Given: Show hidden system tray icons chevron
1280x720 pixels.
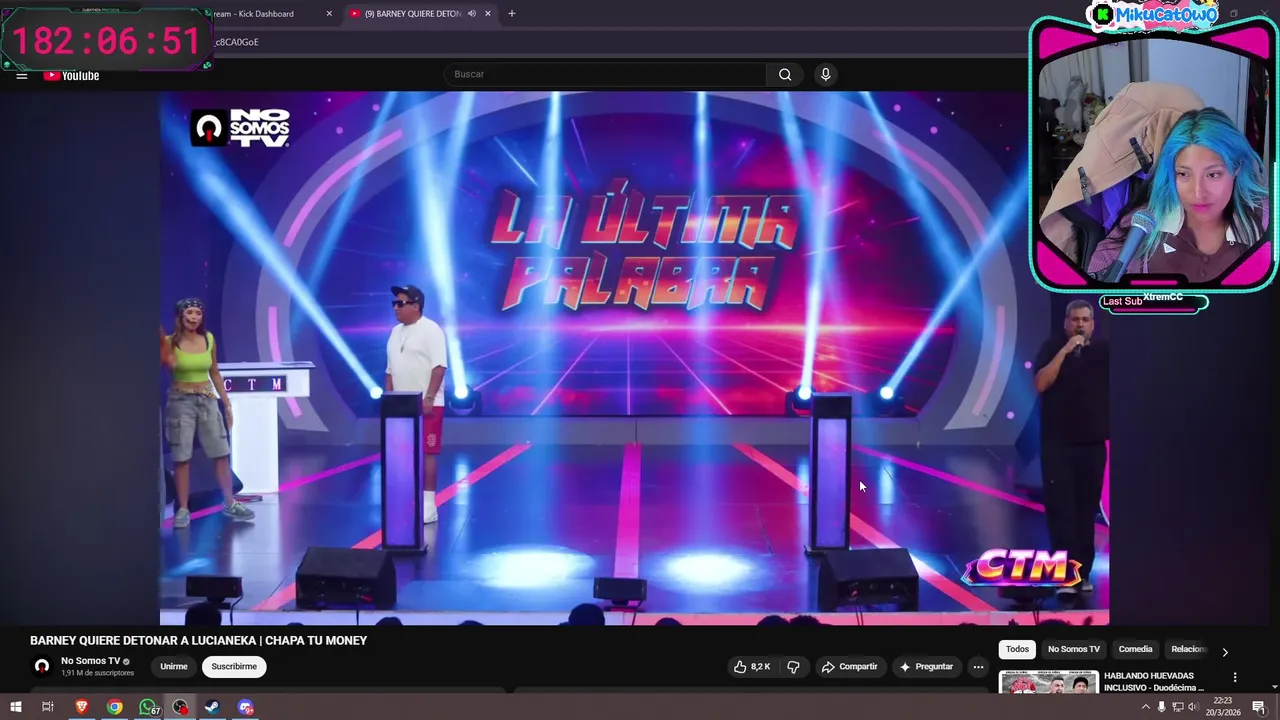Looking at the screenshot, I should pos(1145,707).
